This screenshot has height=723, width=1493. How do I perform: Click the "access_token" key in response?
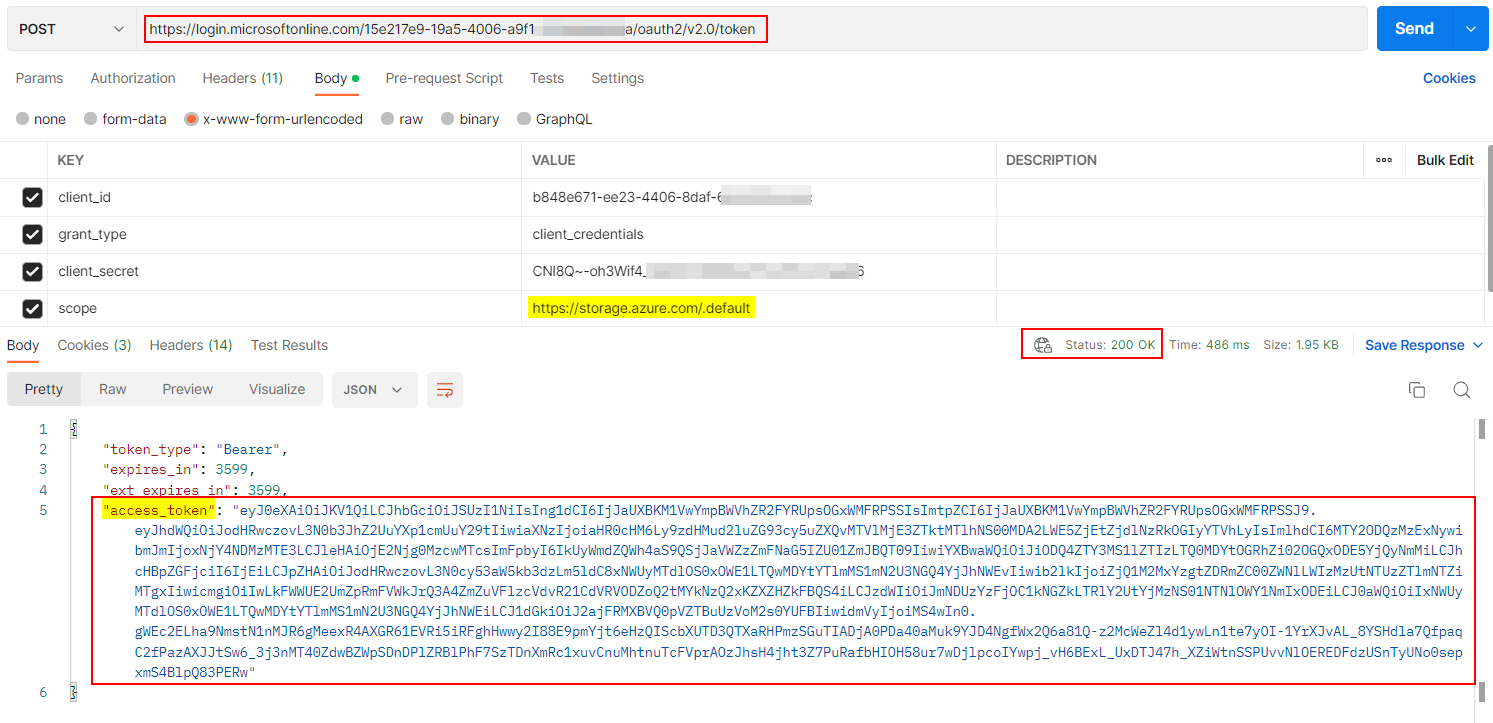[x=159, y=510]
